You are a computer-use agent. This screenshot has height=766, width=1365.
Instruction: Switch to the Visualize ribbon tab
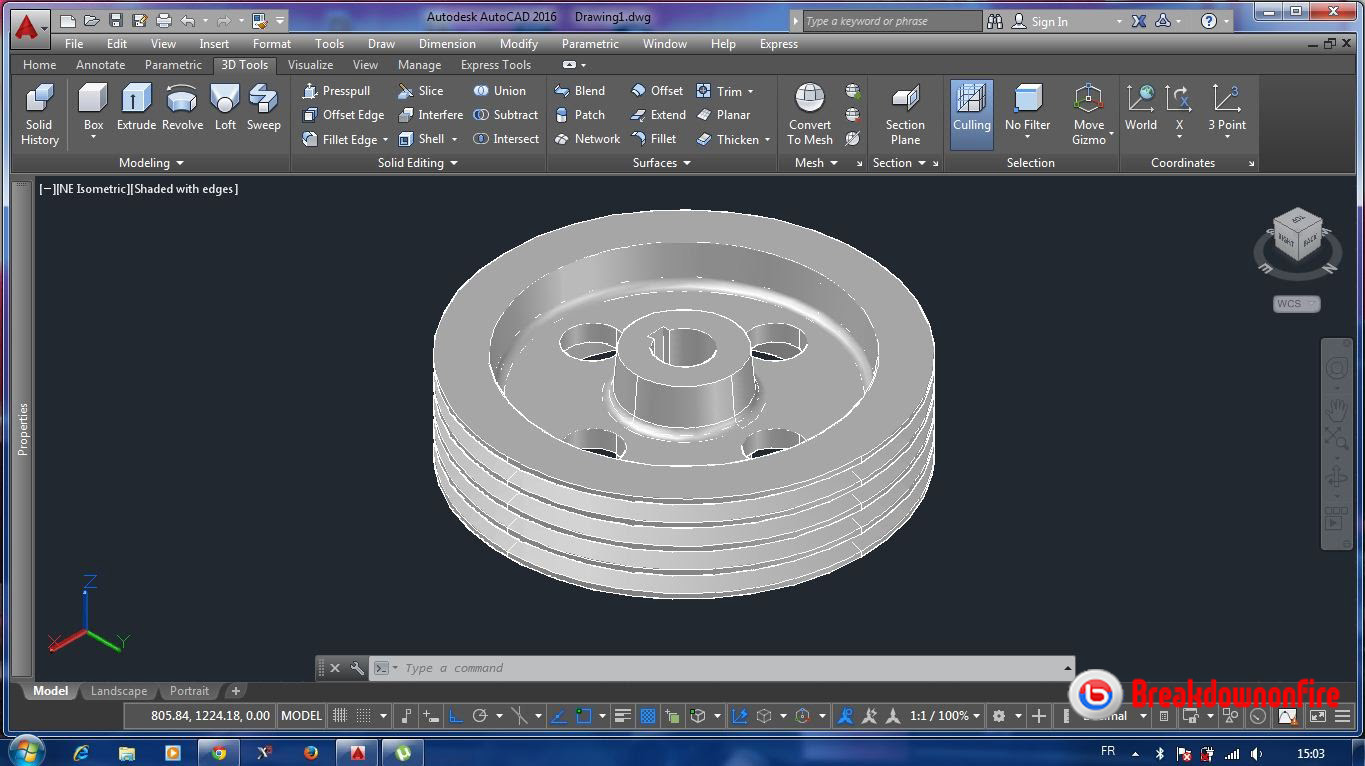tap(310, 65)
